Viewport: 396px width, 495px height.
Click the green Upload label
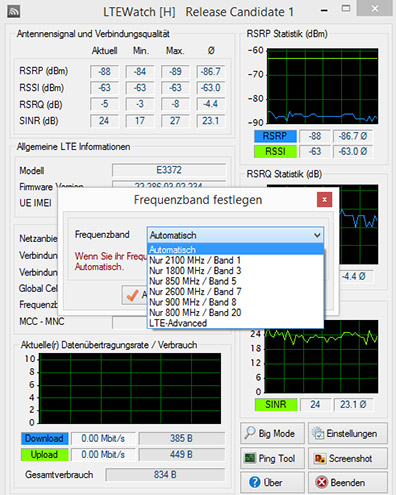tap(45, 454)
